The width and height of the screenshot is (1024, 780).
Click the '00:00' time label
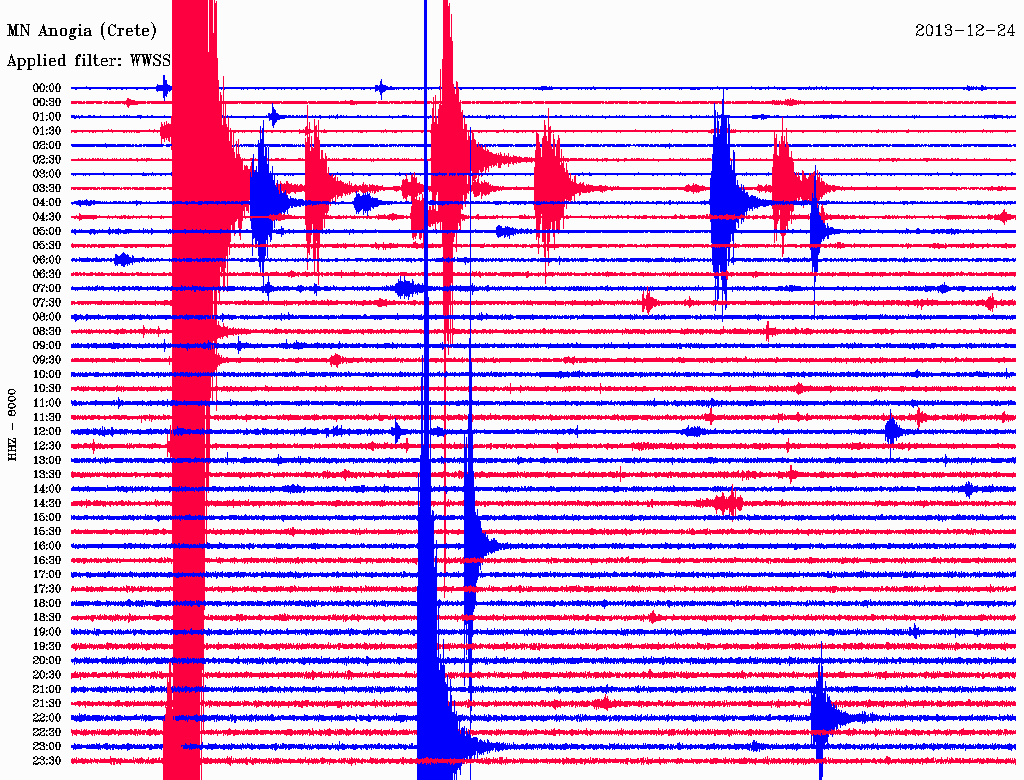[x=47, y=88]
